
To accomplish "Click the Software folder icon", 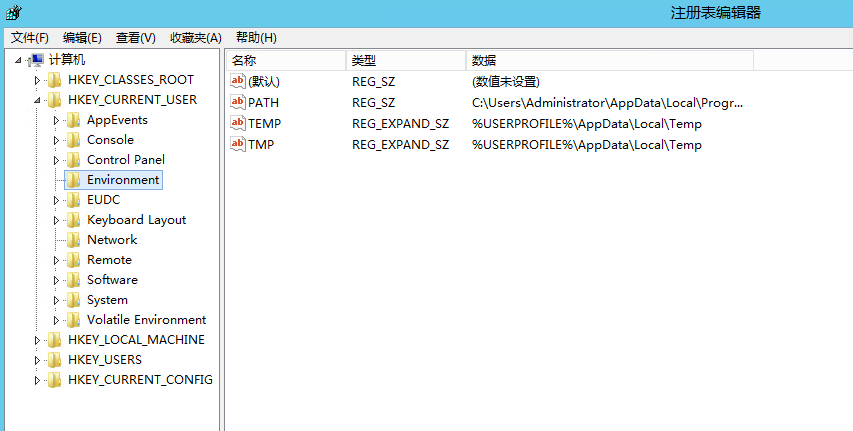I will coord(73,280).
